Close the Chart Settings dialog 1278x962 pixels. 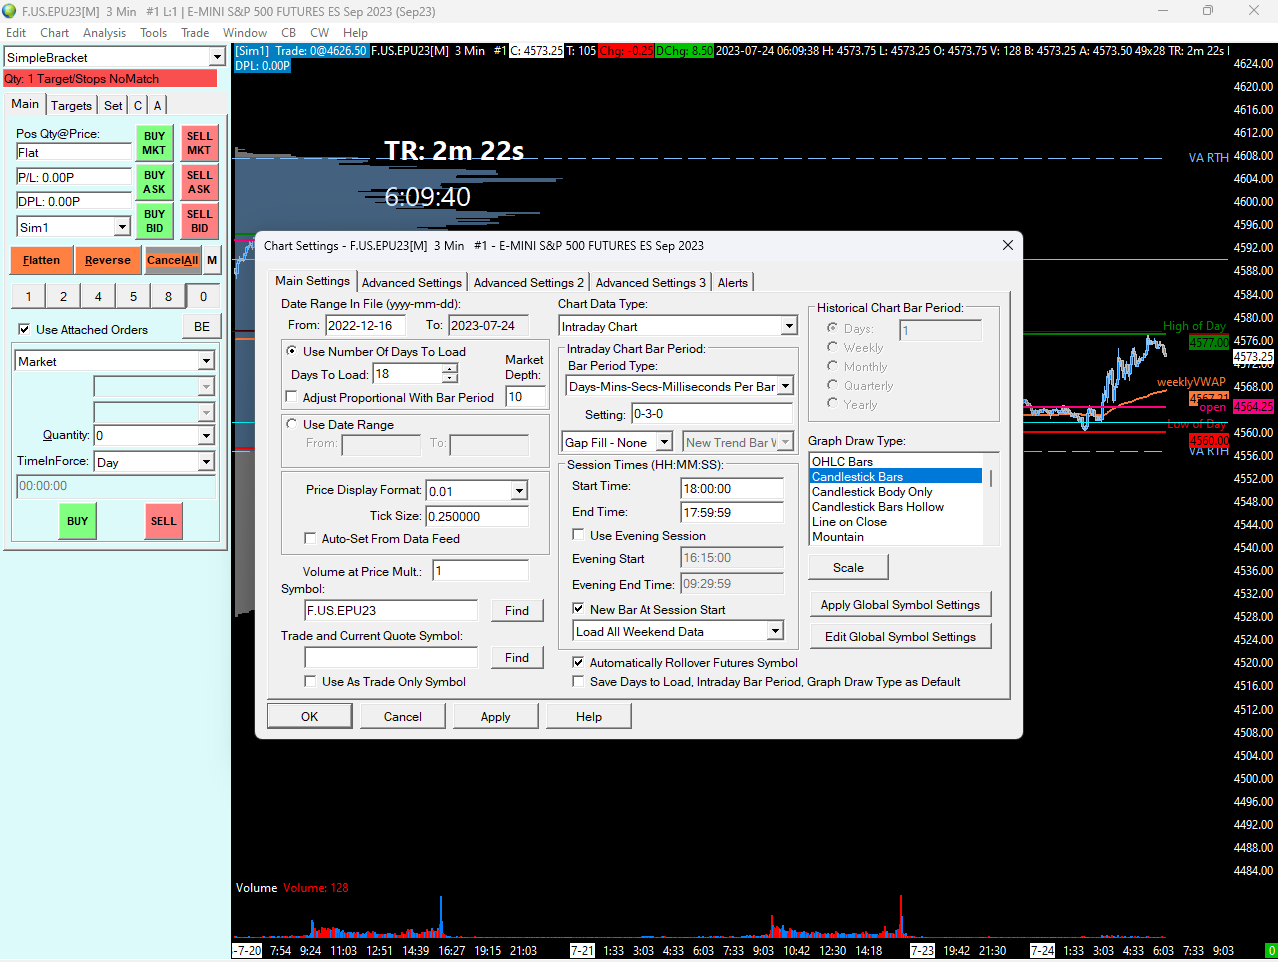(x=1007, y=245)
